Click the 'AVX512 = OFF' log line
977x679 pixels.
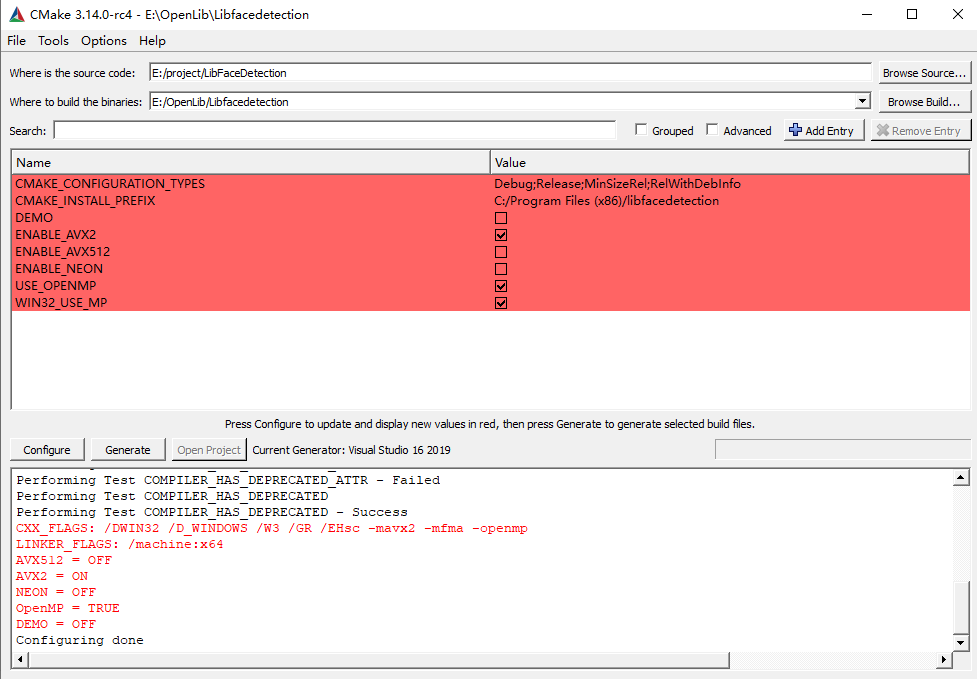click(64, 560)
